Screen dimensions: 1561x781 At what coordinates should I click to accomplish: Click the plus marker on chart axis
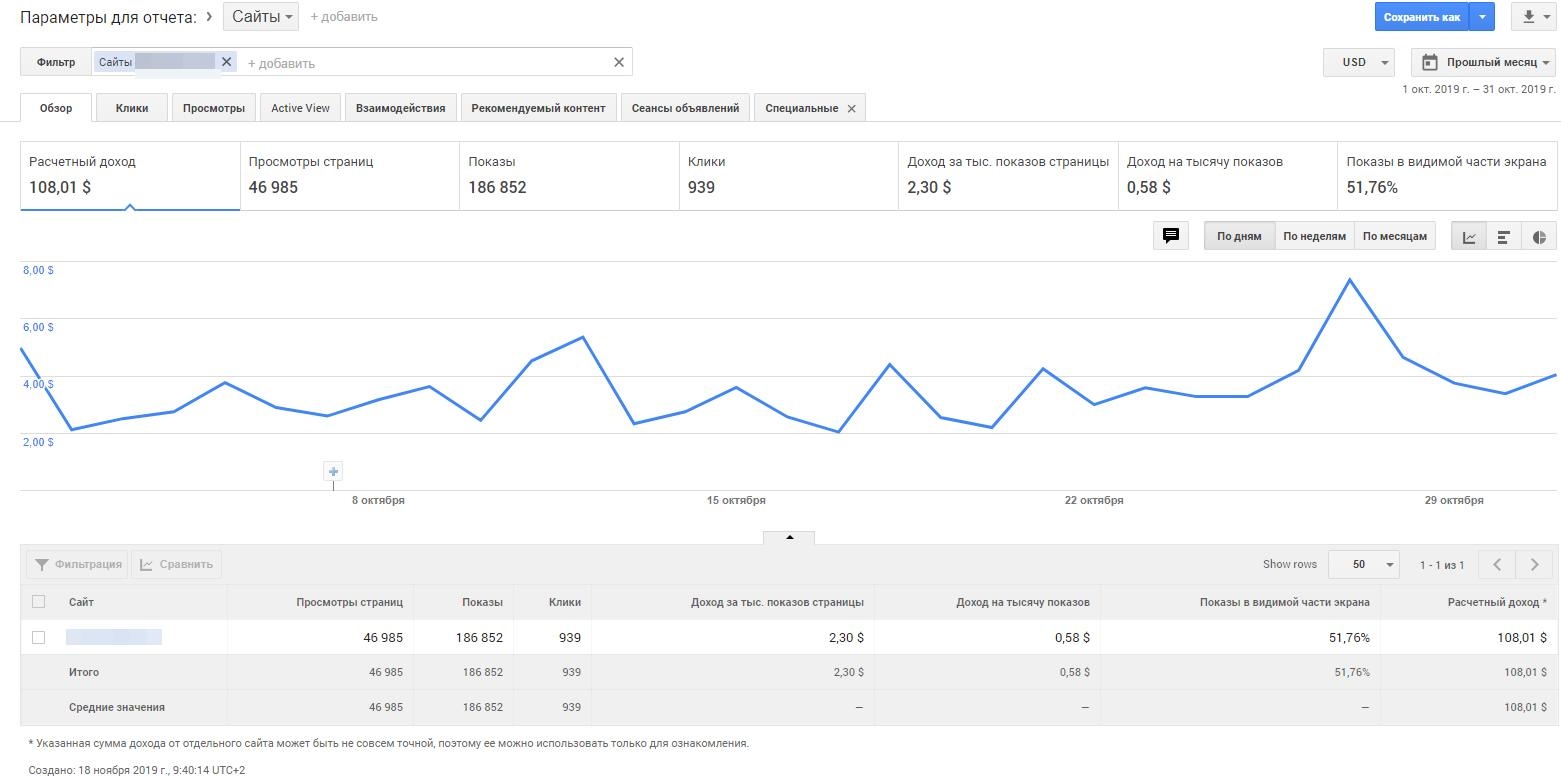coord(333,471)
